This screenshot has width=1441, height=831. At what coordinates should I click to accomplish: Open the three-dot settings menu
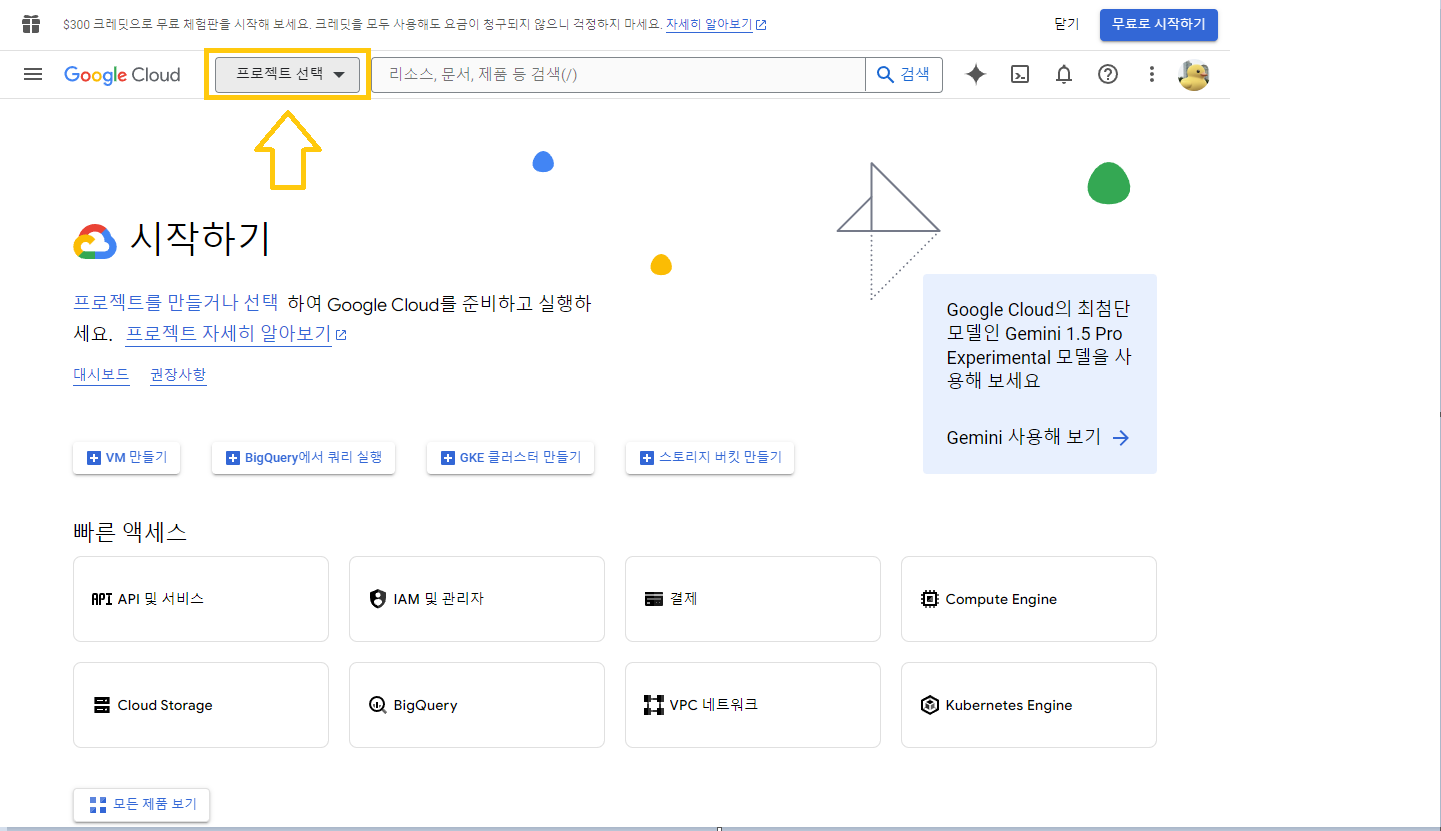tap(1152, 74)
